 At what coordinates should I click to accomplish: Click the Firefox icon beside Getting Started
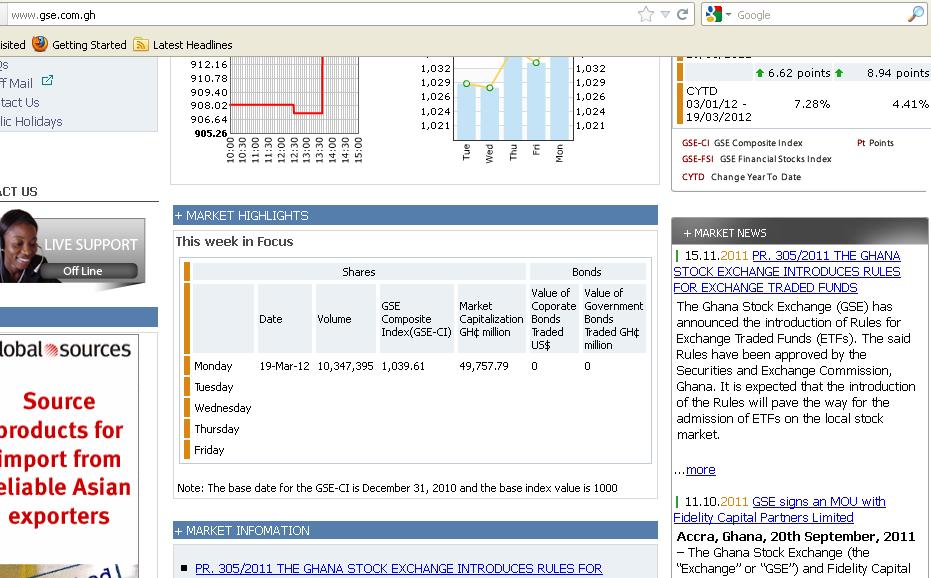coord(40,44)
